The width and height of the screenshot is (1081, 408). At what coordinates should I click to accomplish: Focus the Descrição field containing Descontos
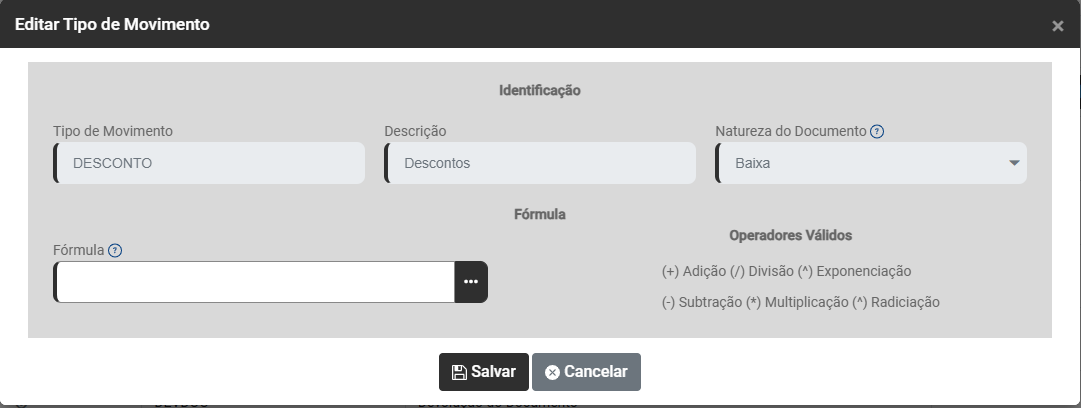[x=540, y=163]
